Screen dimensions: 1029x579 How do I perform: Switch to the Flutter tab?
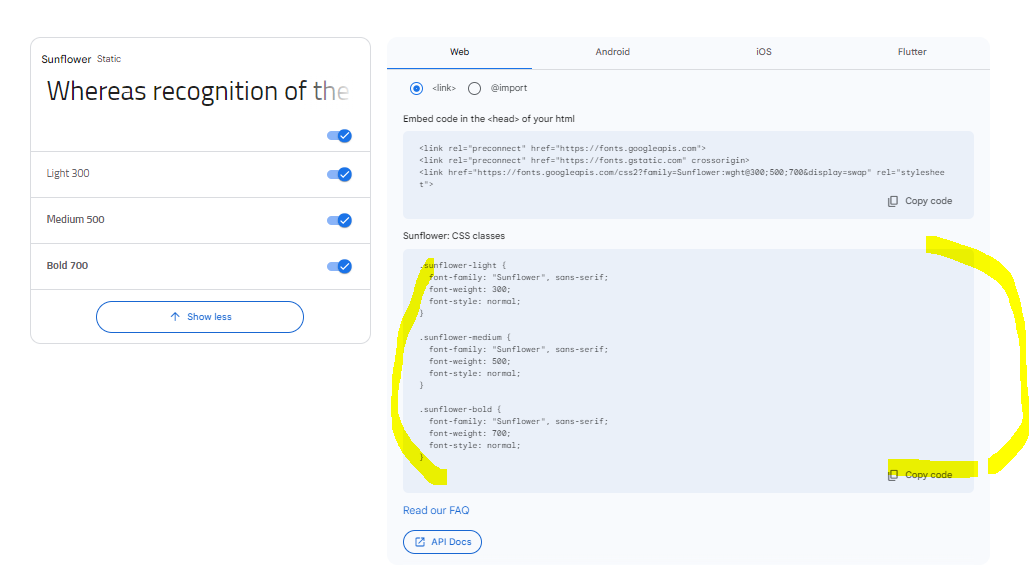[x=912, y=52]
